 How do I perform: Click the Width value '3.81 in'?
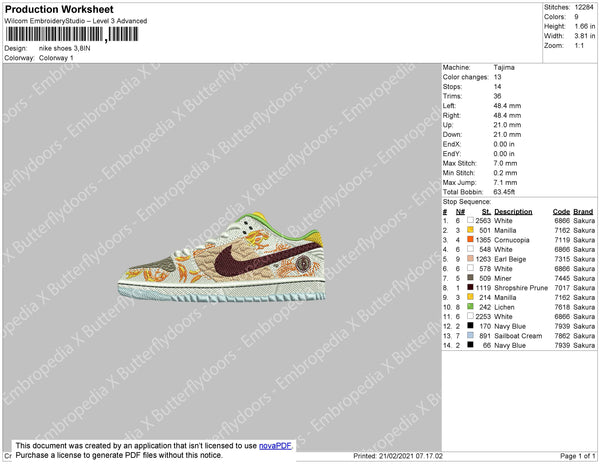[585, 36]
